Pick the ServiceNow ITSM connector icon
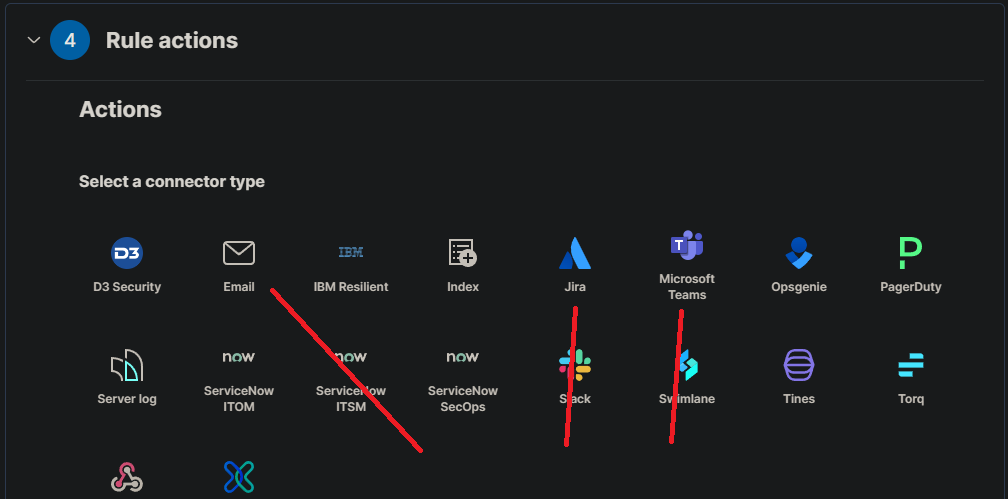Screen dimensions: 1008x499 [351, 357]
